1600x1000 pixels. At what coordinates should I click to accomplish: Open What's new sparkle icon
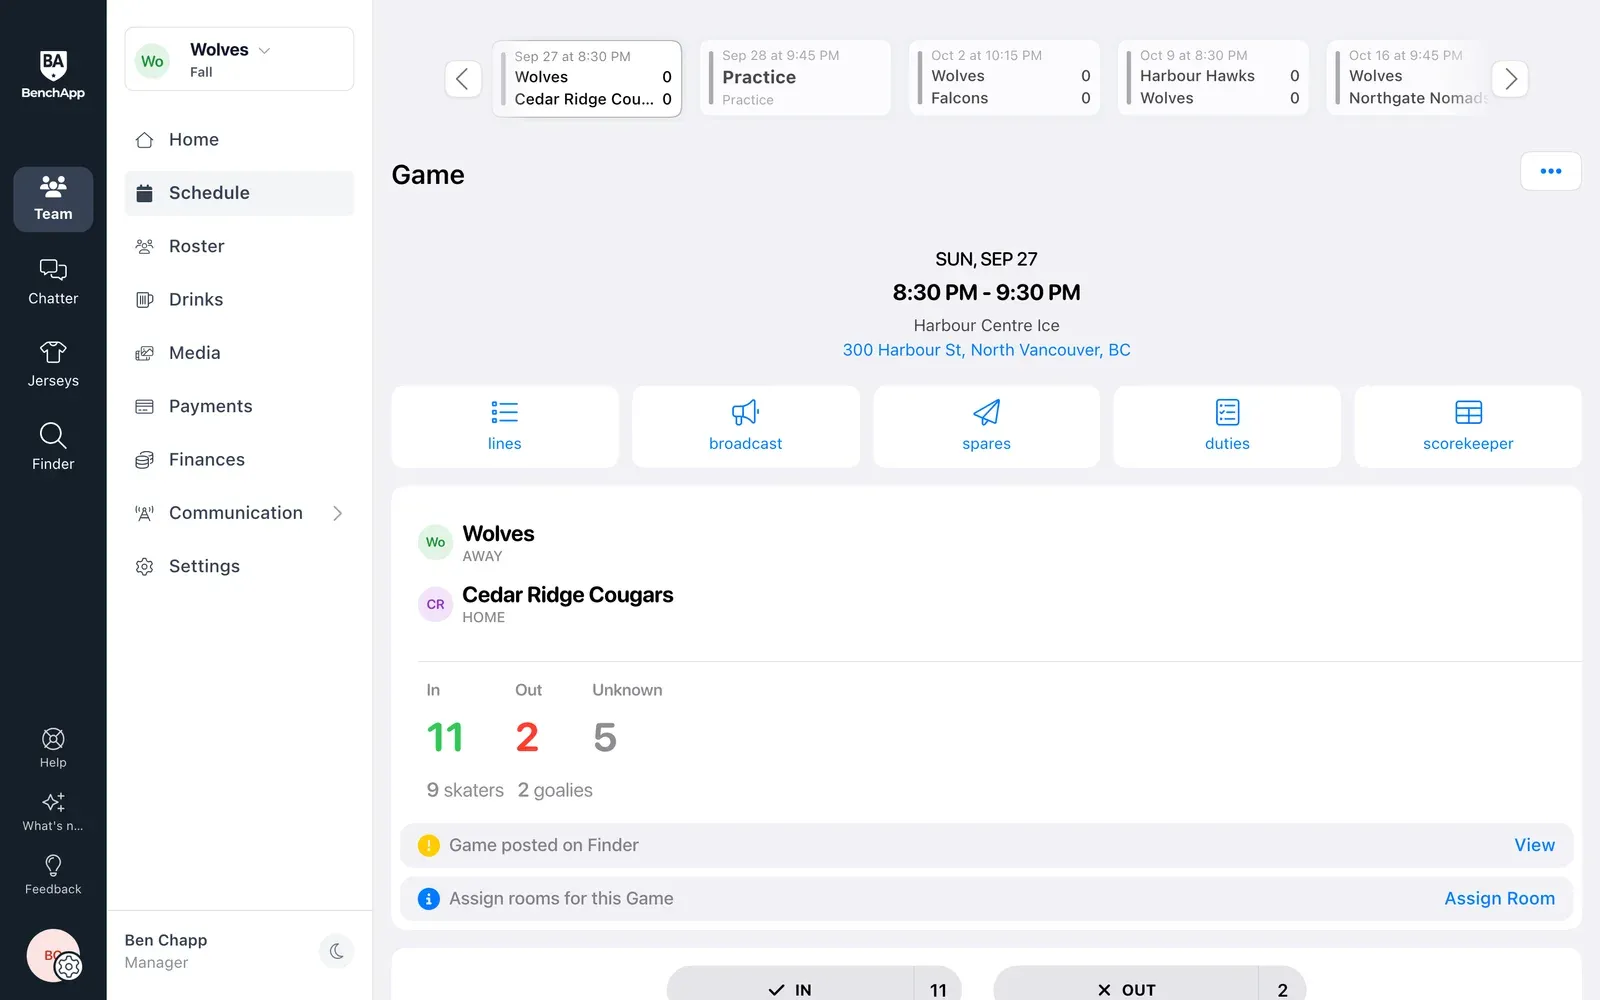[x=53, y=812]
